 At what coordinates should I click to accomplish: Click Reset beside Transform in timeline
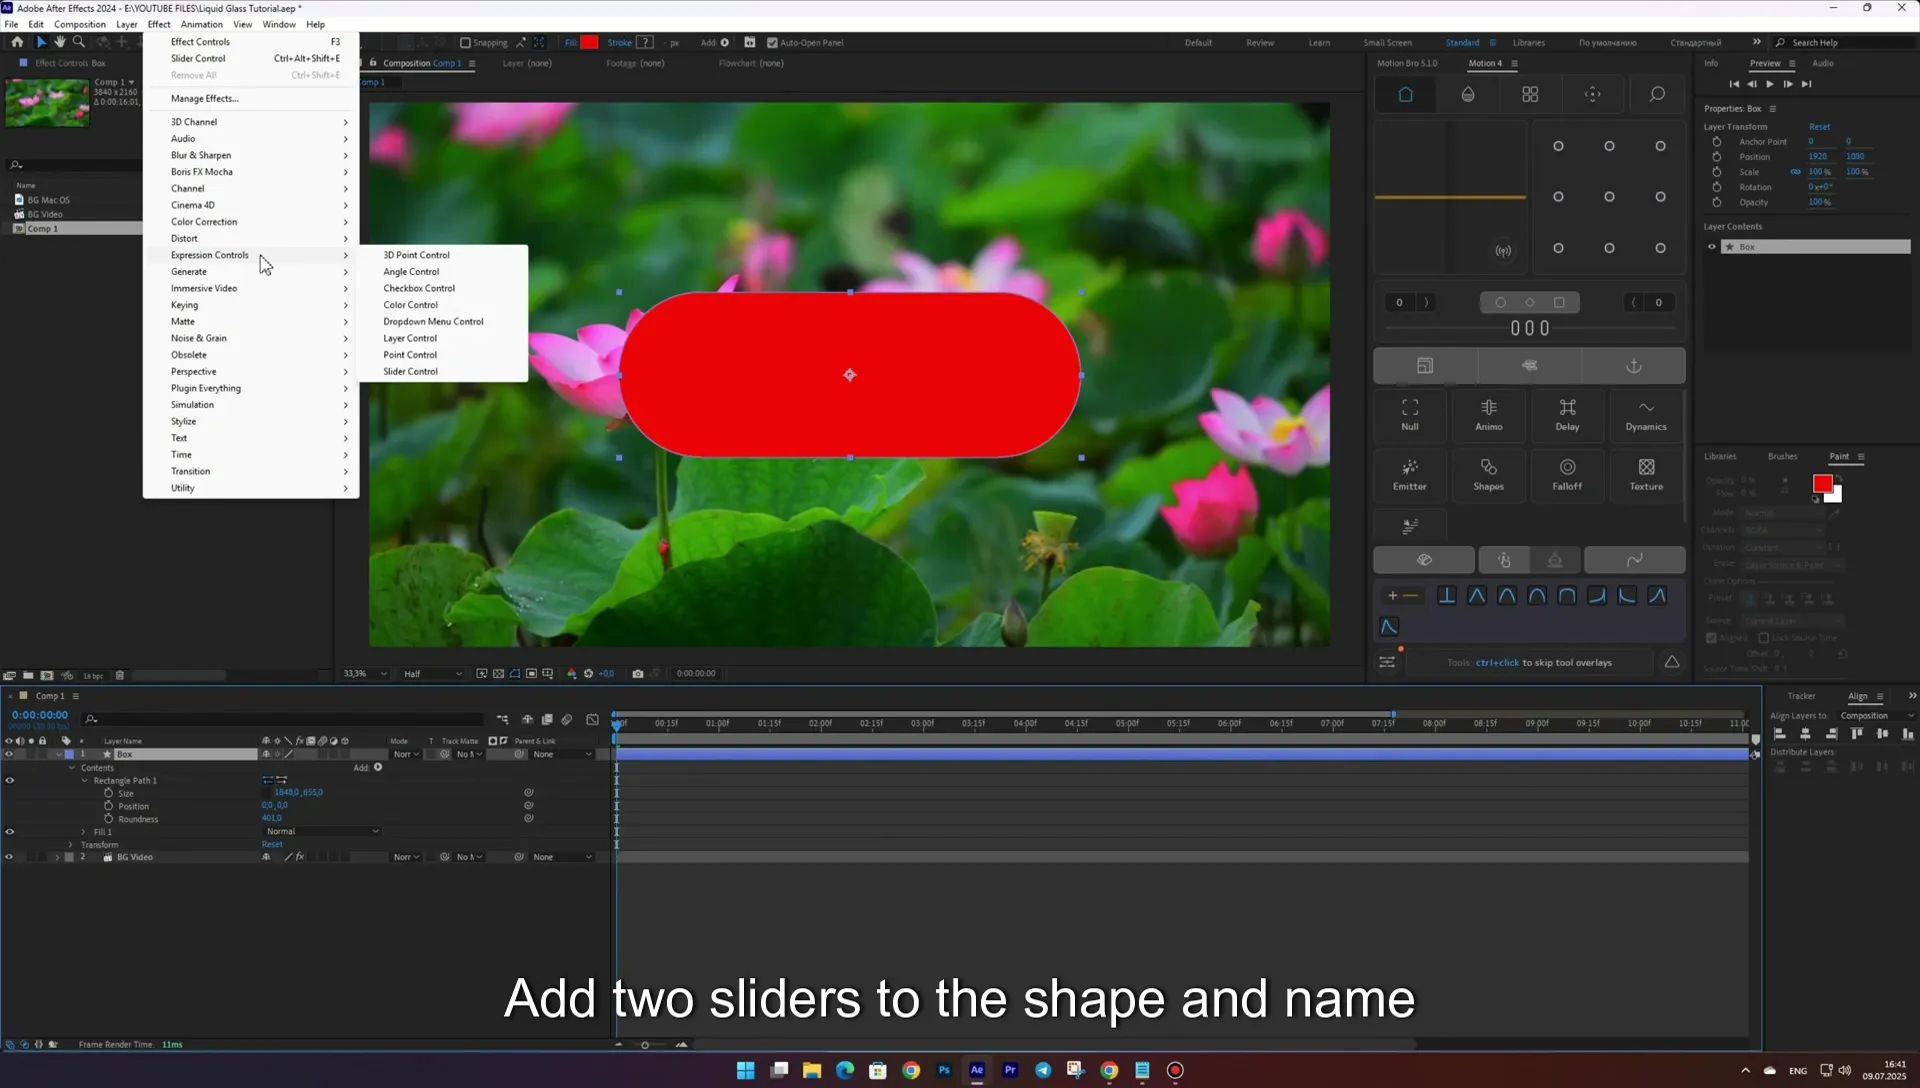(272, 845)
